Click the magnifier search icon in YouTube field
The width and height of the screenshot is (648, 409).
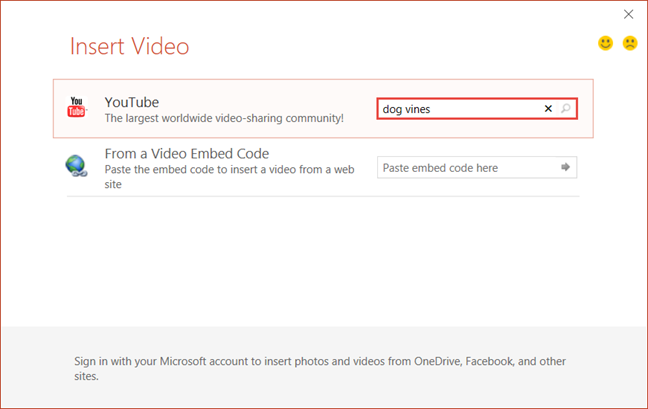566,109
